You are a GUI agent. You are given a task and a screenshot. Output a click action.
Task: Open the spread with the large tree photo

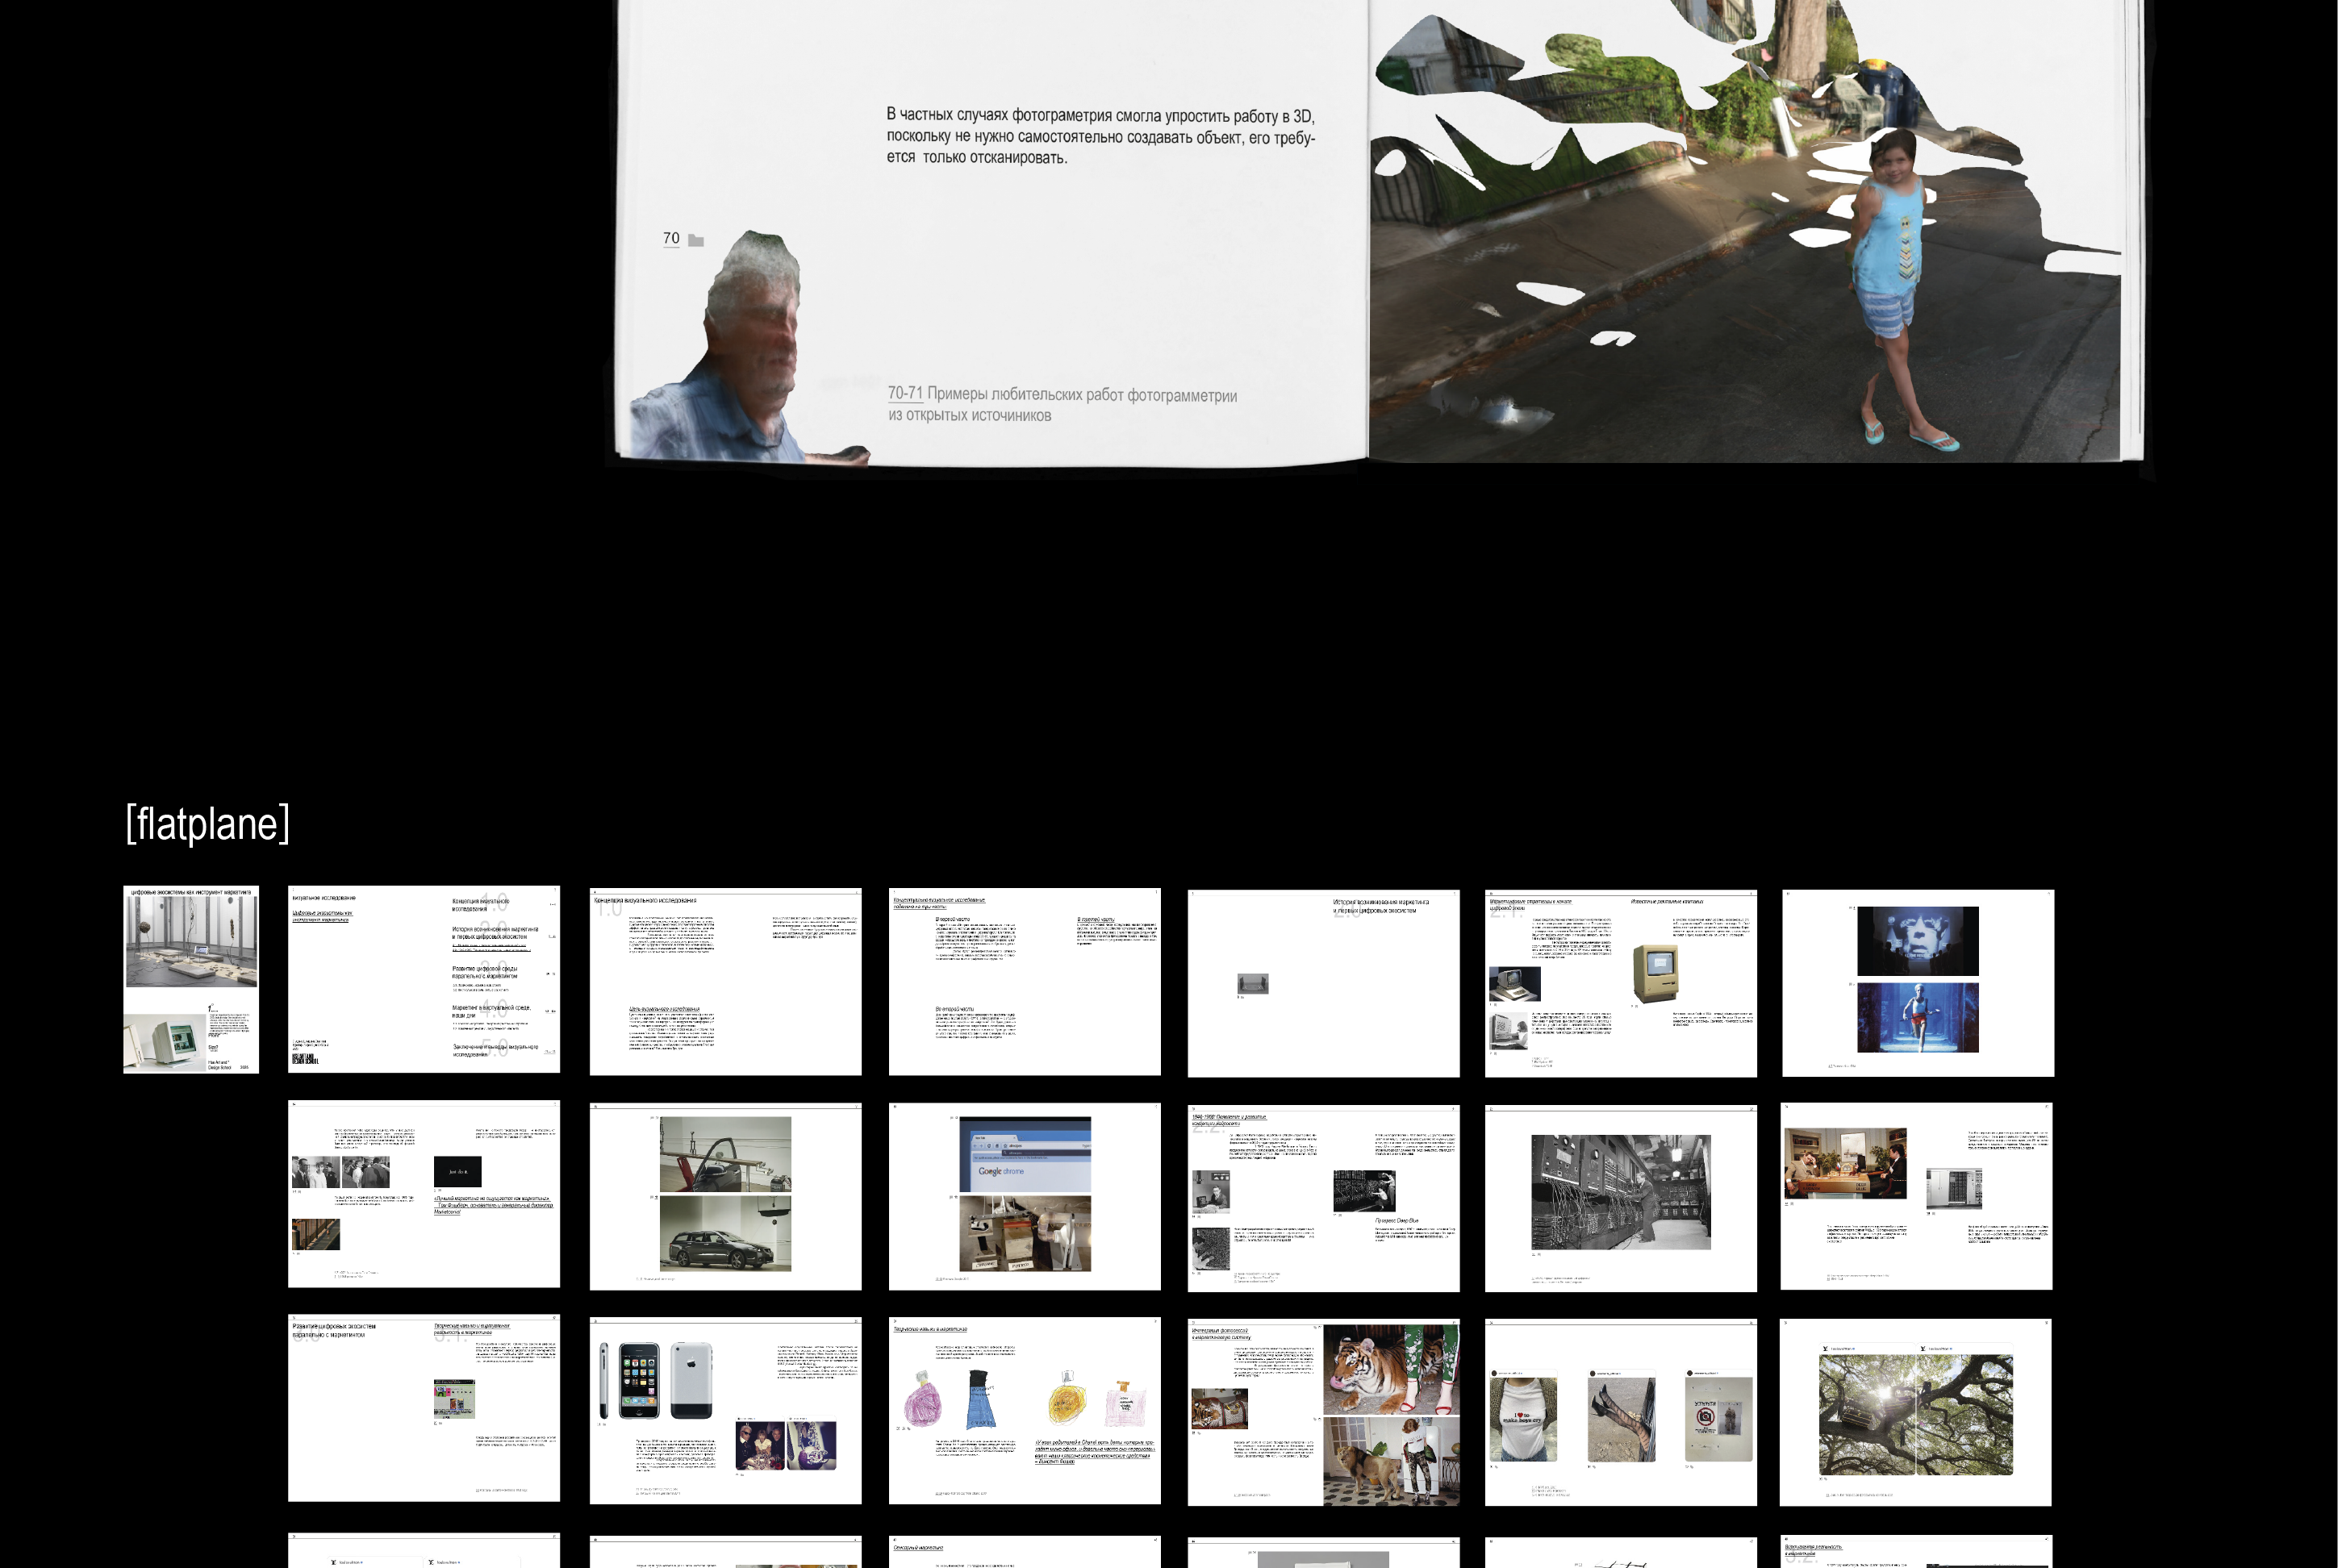(1915, 1411)
